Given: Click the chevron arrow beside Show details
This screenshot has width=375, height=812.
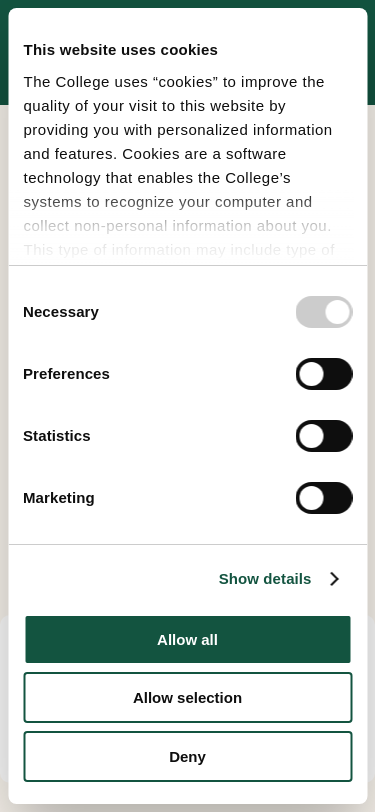Looking at the screenshot, I should tap(335, 579).
